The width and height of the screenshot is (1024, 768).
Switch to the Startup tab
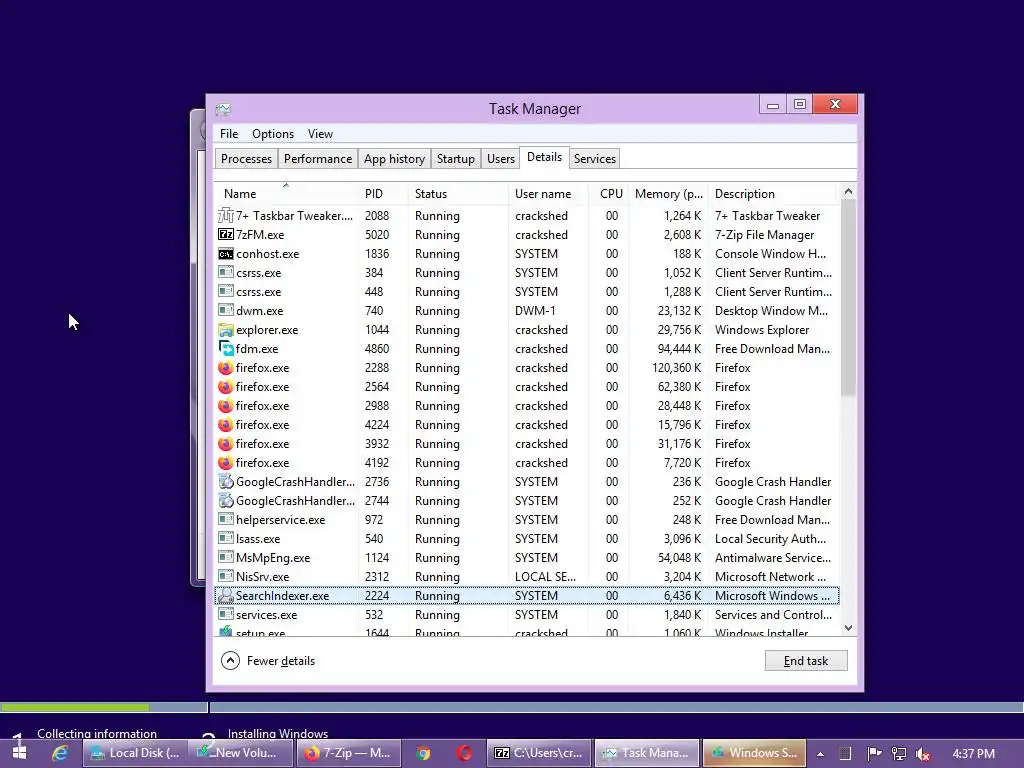(x=456, y=159)
